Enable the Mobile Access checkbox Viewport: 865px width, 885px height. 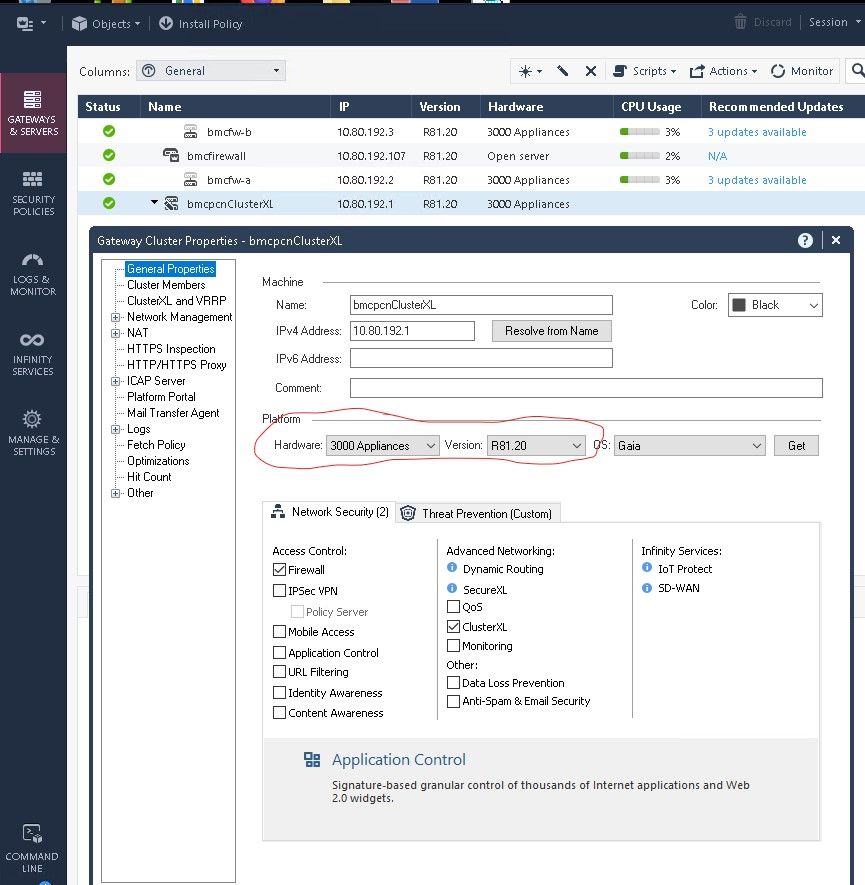[279, 631]
